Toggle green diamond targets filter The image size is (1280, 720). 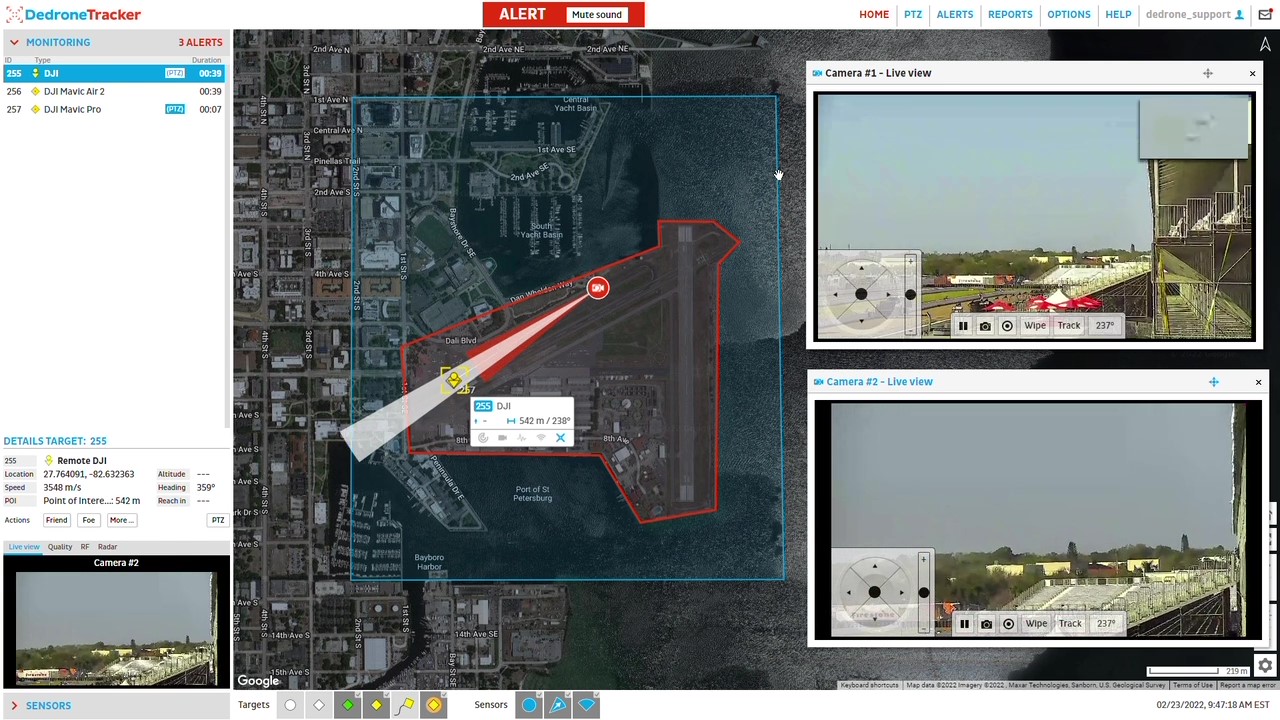click(x=348, y=705)
